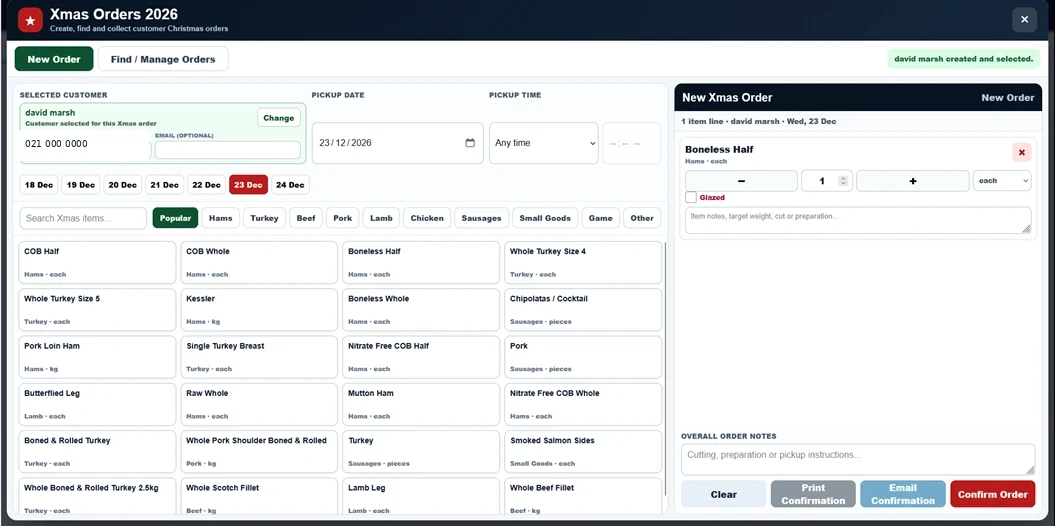Decrease Boneless Half quantity with minus button
1055x526 pixels.
(741, 181)
